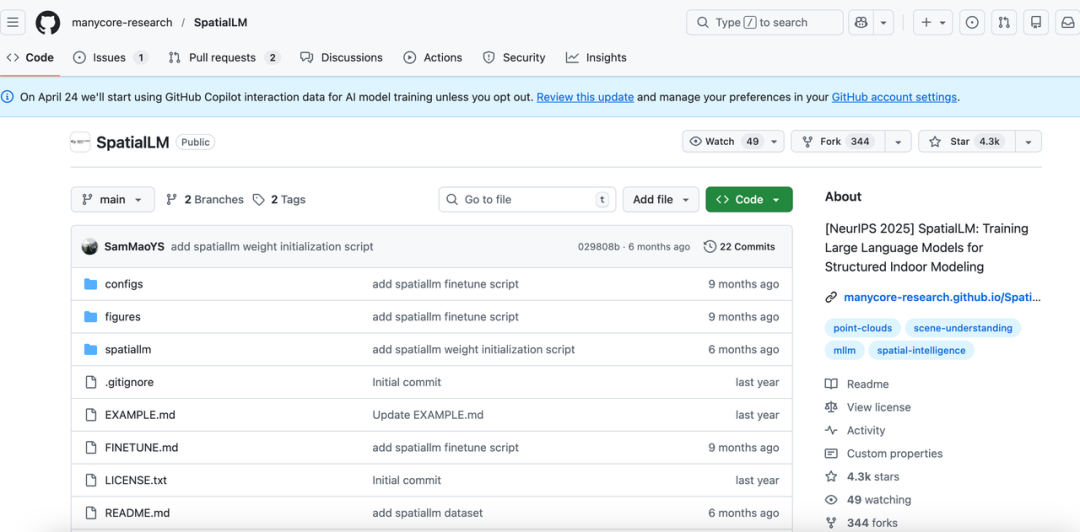Click the Review this update link

(x=585, y=97)
